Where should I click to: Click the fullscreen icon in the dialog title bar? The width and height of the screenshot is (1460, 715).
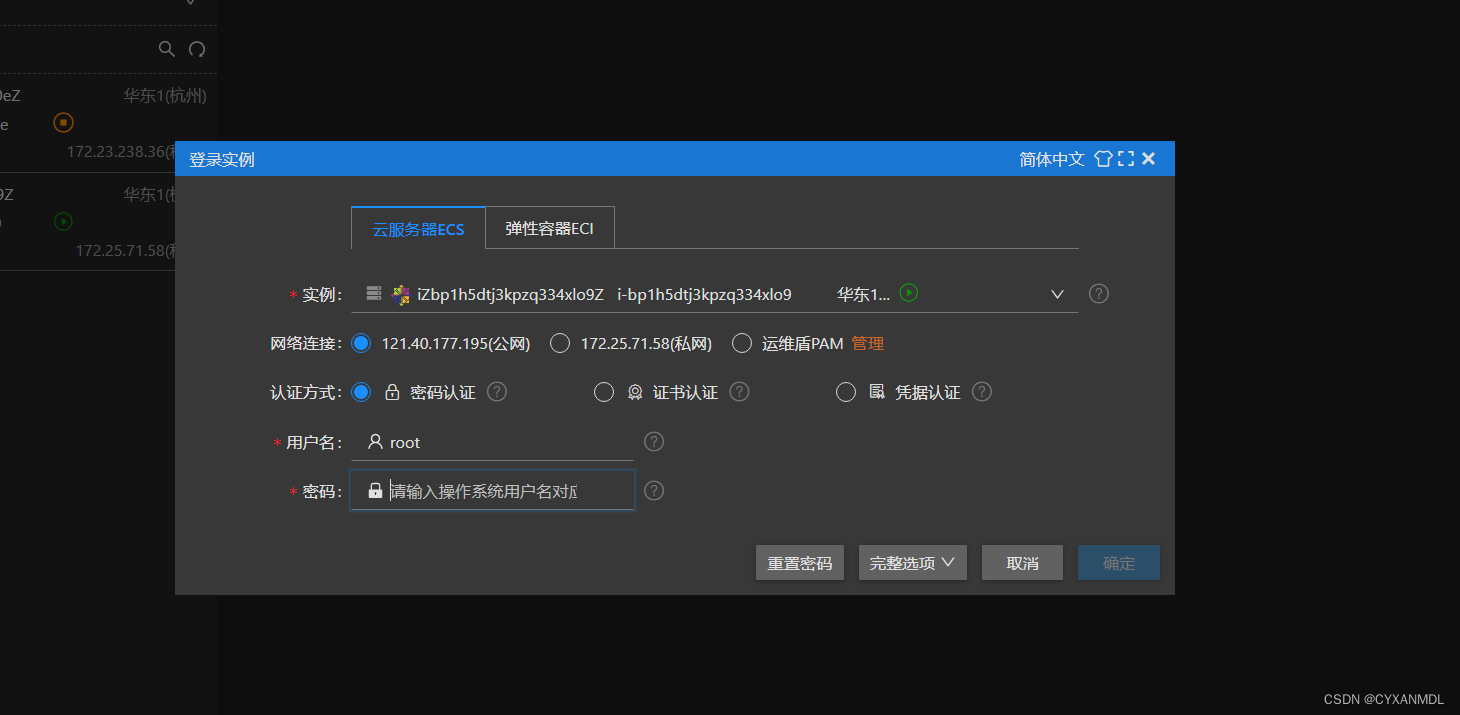point(1126,158)
